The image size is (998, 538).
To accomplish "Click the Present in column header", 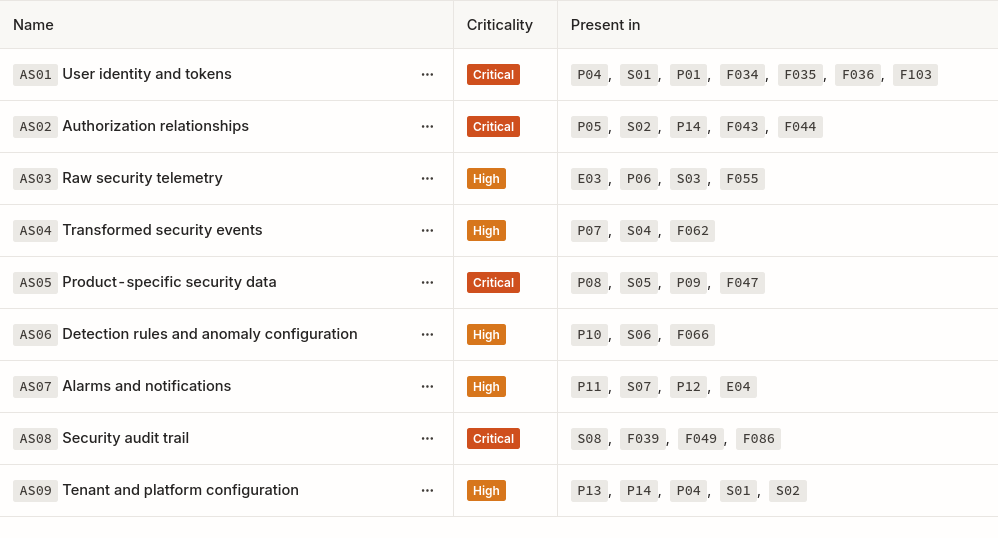I will click(605, 25).
